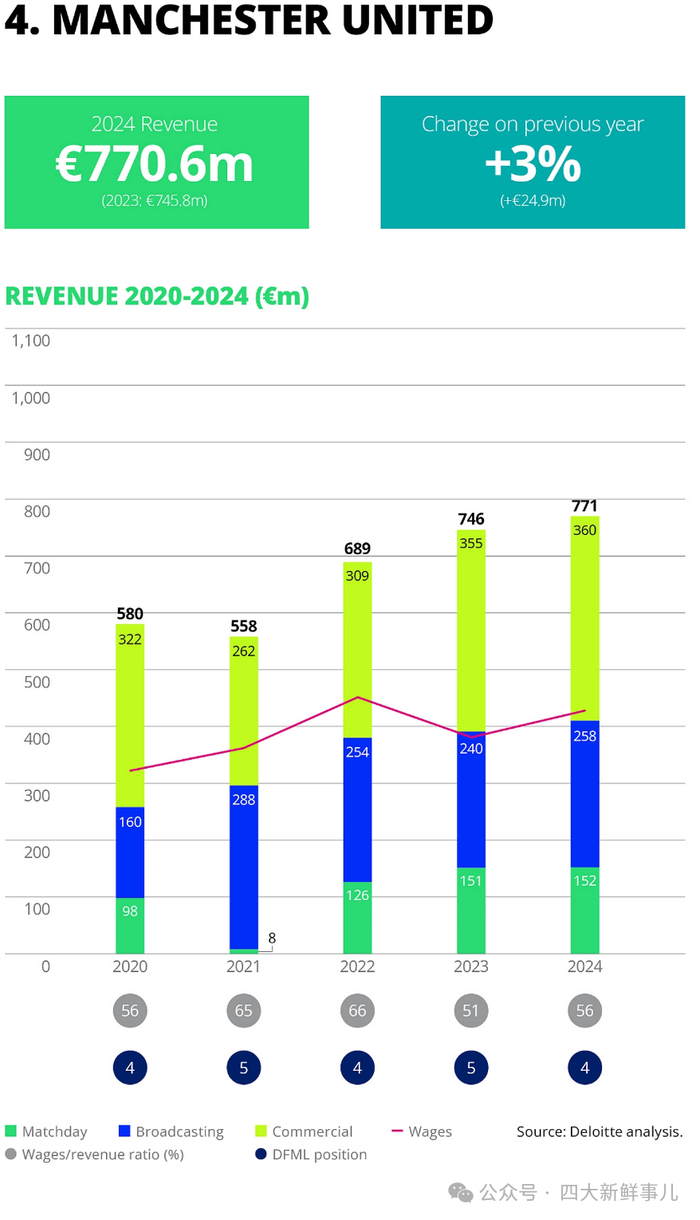Click the lime Commercial legend swatch

pyautogui.click(x=261, y=1131)
